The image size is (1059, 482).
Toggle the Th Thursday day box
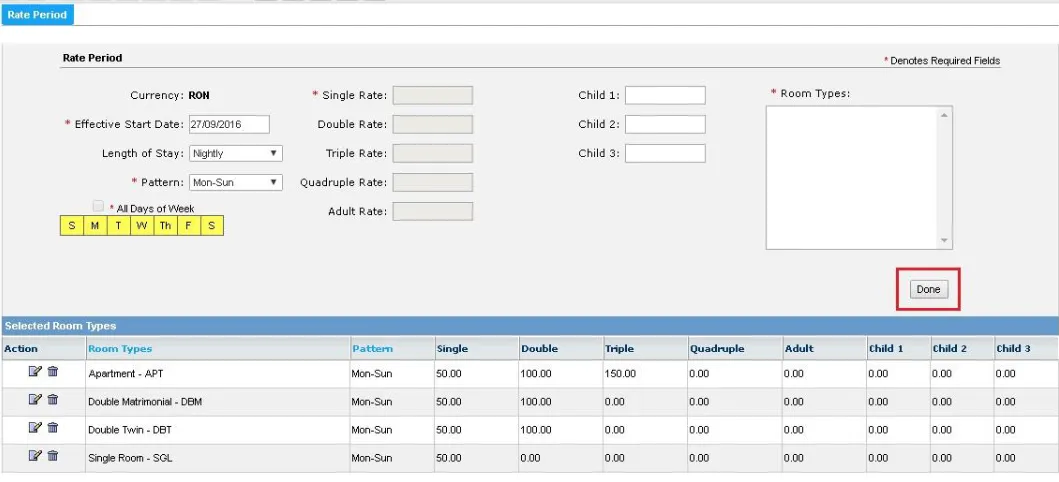coord(165,226)
